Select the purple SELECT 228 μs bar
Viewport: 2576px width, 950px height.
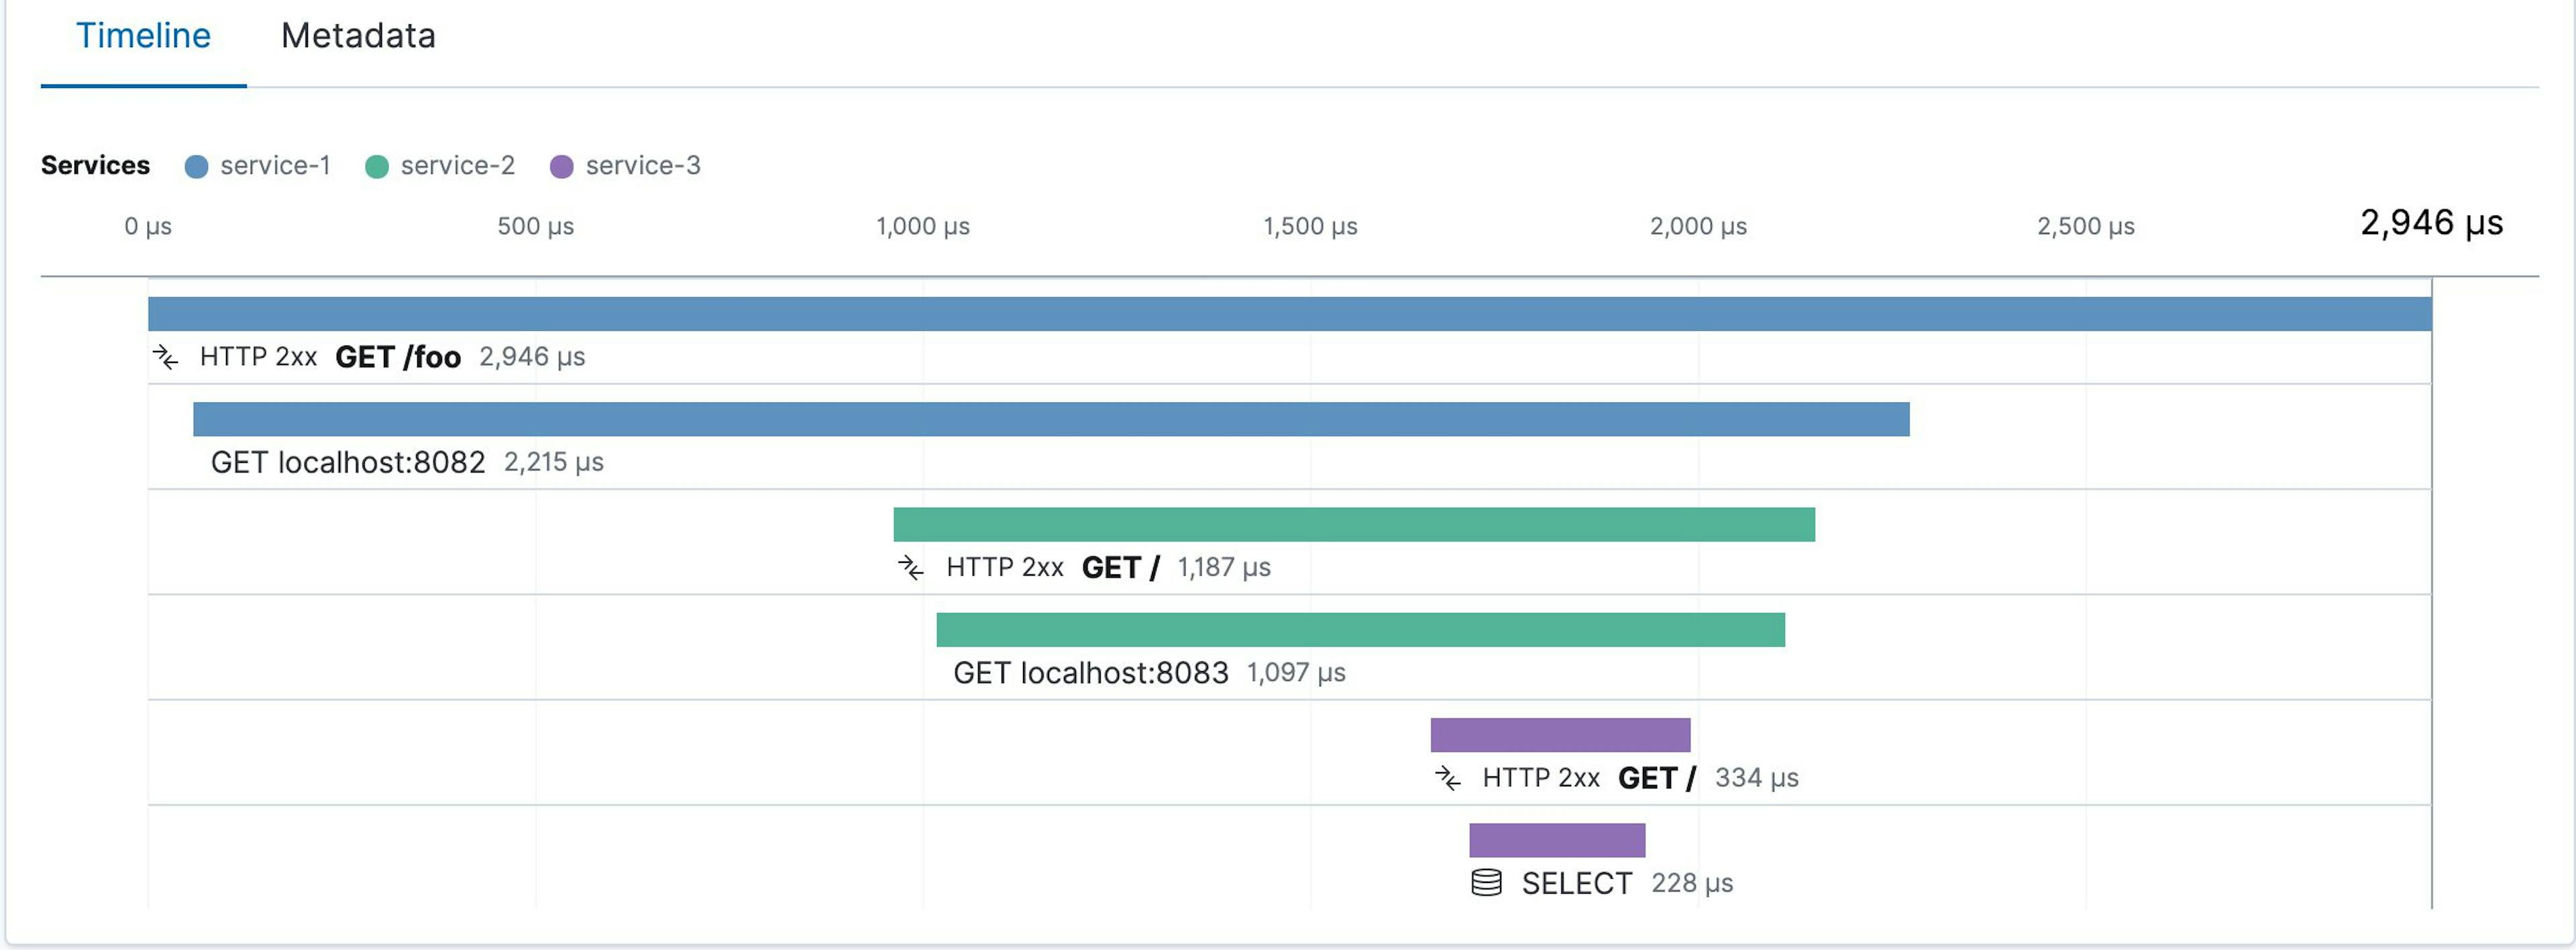tap(1557, 840)
